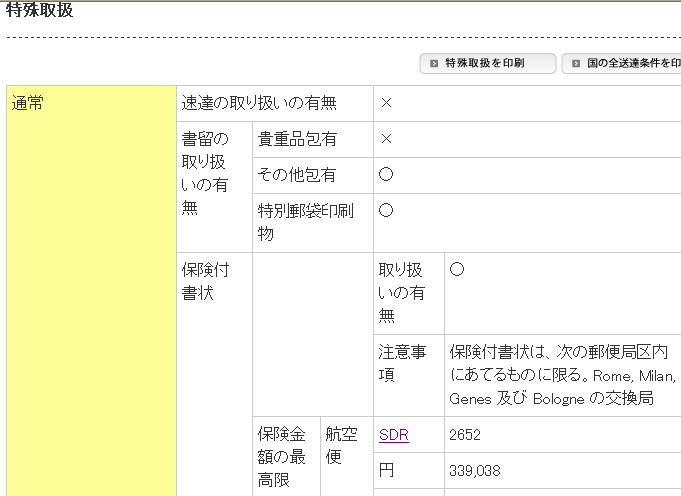The height and width of the screenshot is (496, 681).
Task: Click the その他包有 cell
Action: [313, 175]
